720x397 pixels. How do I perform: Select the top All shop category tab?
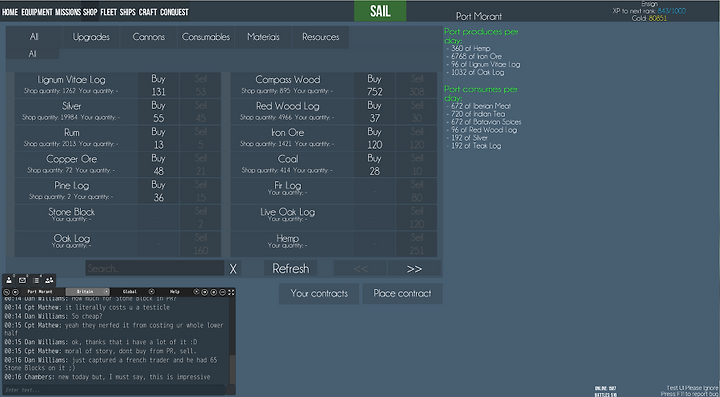coord(34,37)
